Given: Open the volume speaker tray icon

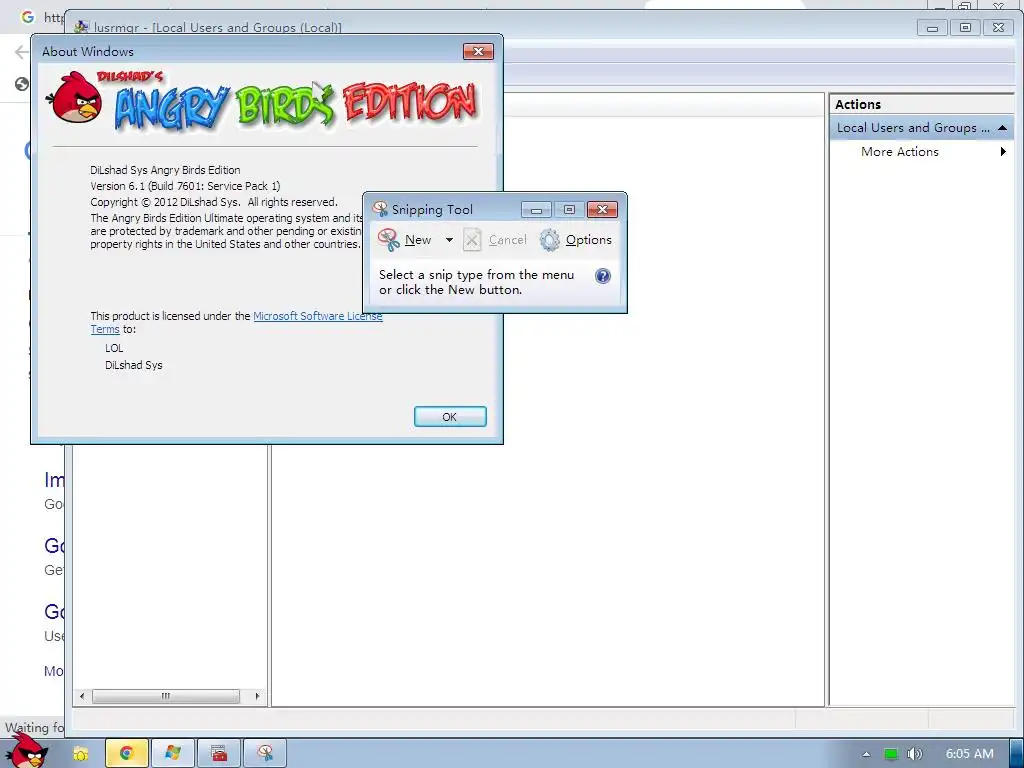Looking at the screenshot, I should click(914, 754).
